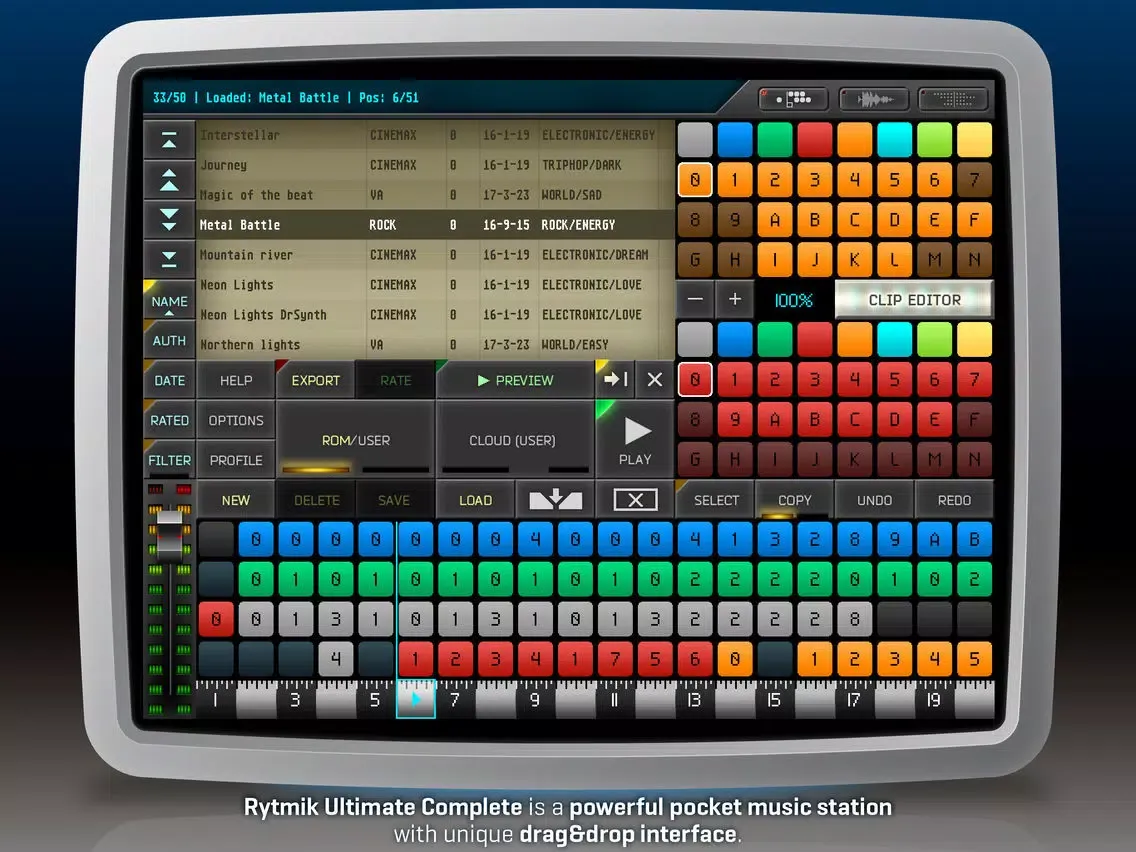Viewport: 1136px width, 852px height.
Task: Select red clip pad A
Action: 774,419
